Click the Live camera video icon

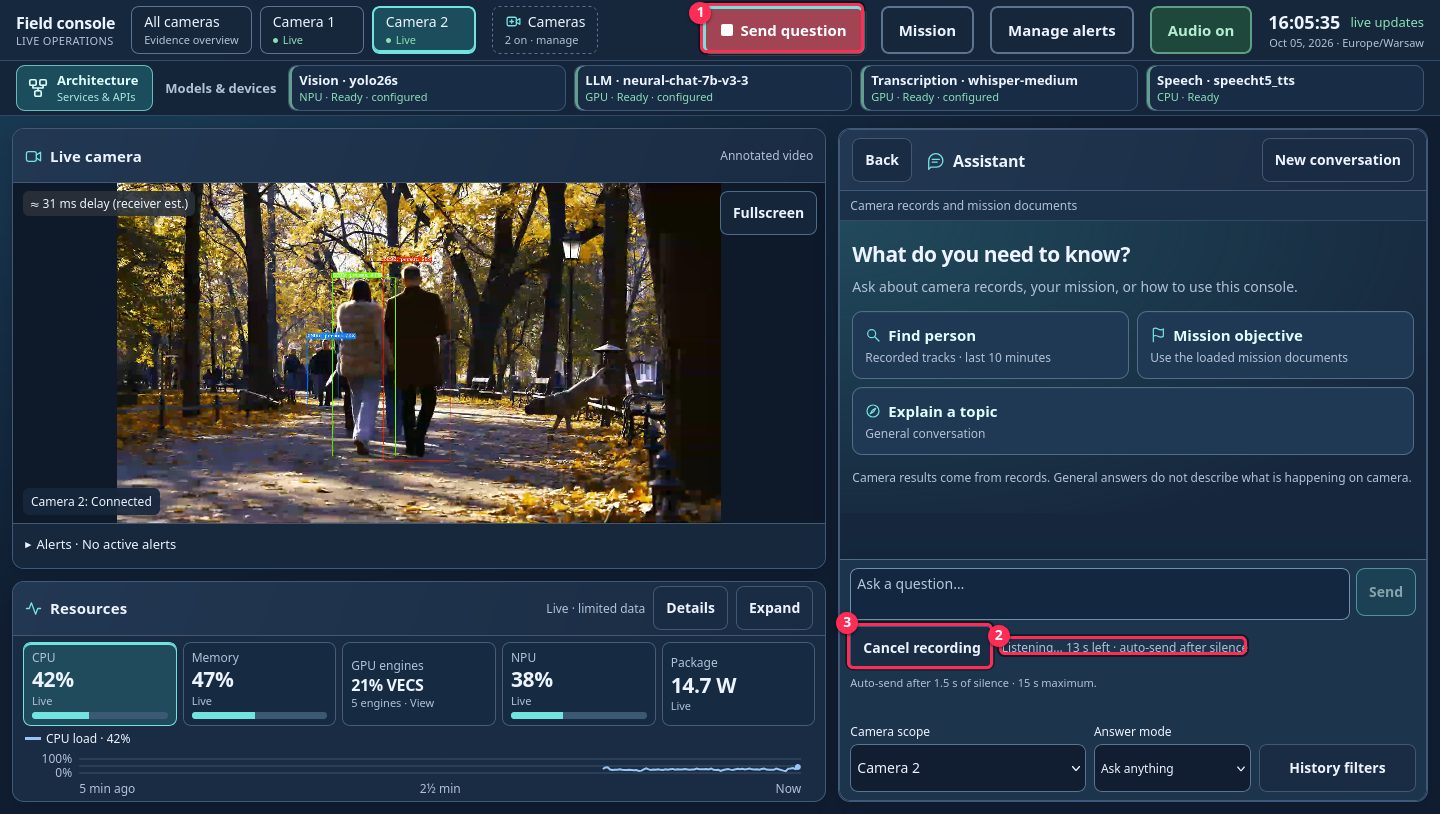[33, 157]
